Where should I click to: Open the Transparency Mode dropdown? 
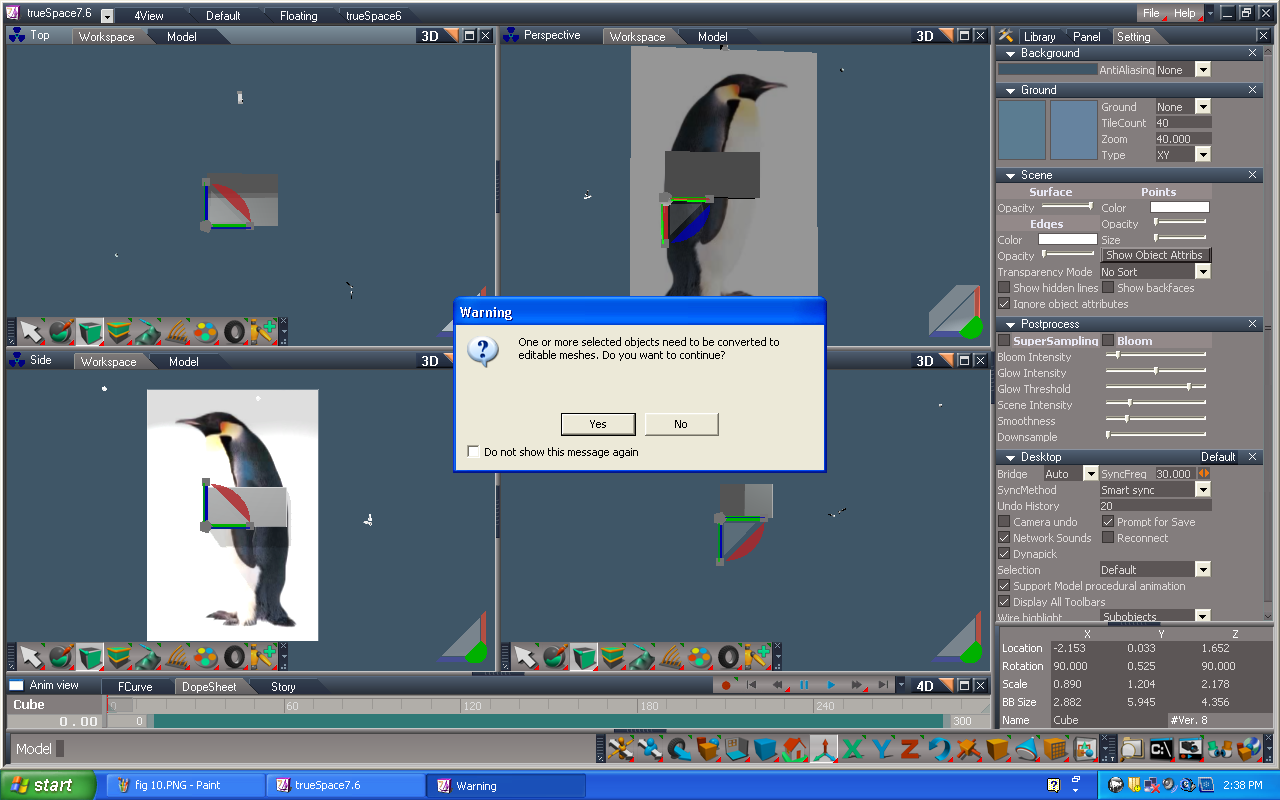click(x=1201, y=271)
